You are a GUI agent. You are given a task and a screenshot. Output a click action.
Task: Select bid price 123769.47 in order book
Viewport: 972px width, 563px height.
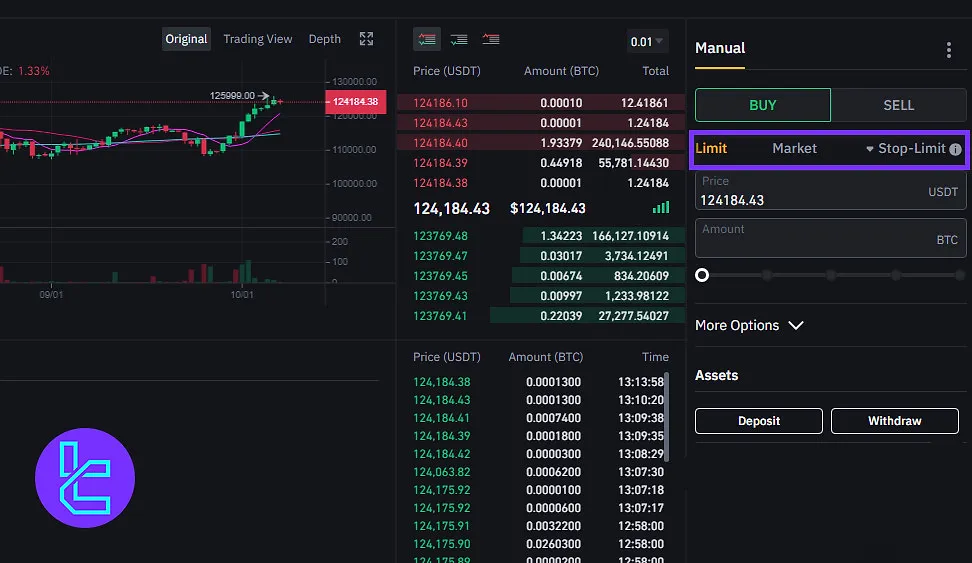440,256
